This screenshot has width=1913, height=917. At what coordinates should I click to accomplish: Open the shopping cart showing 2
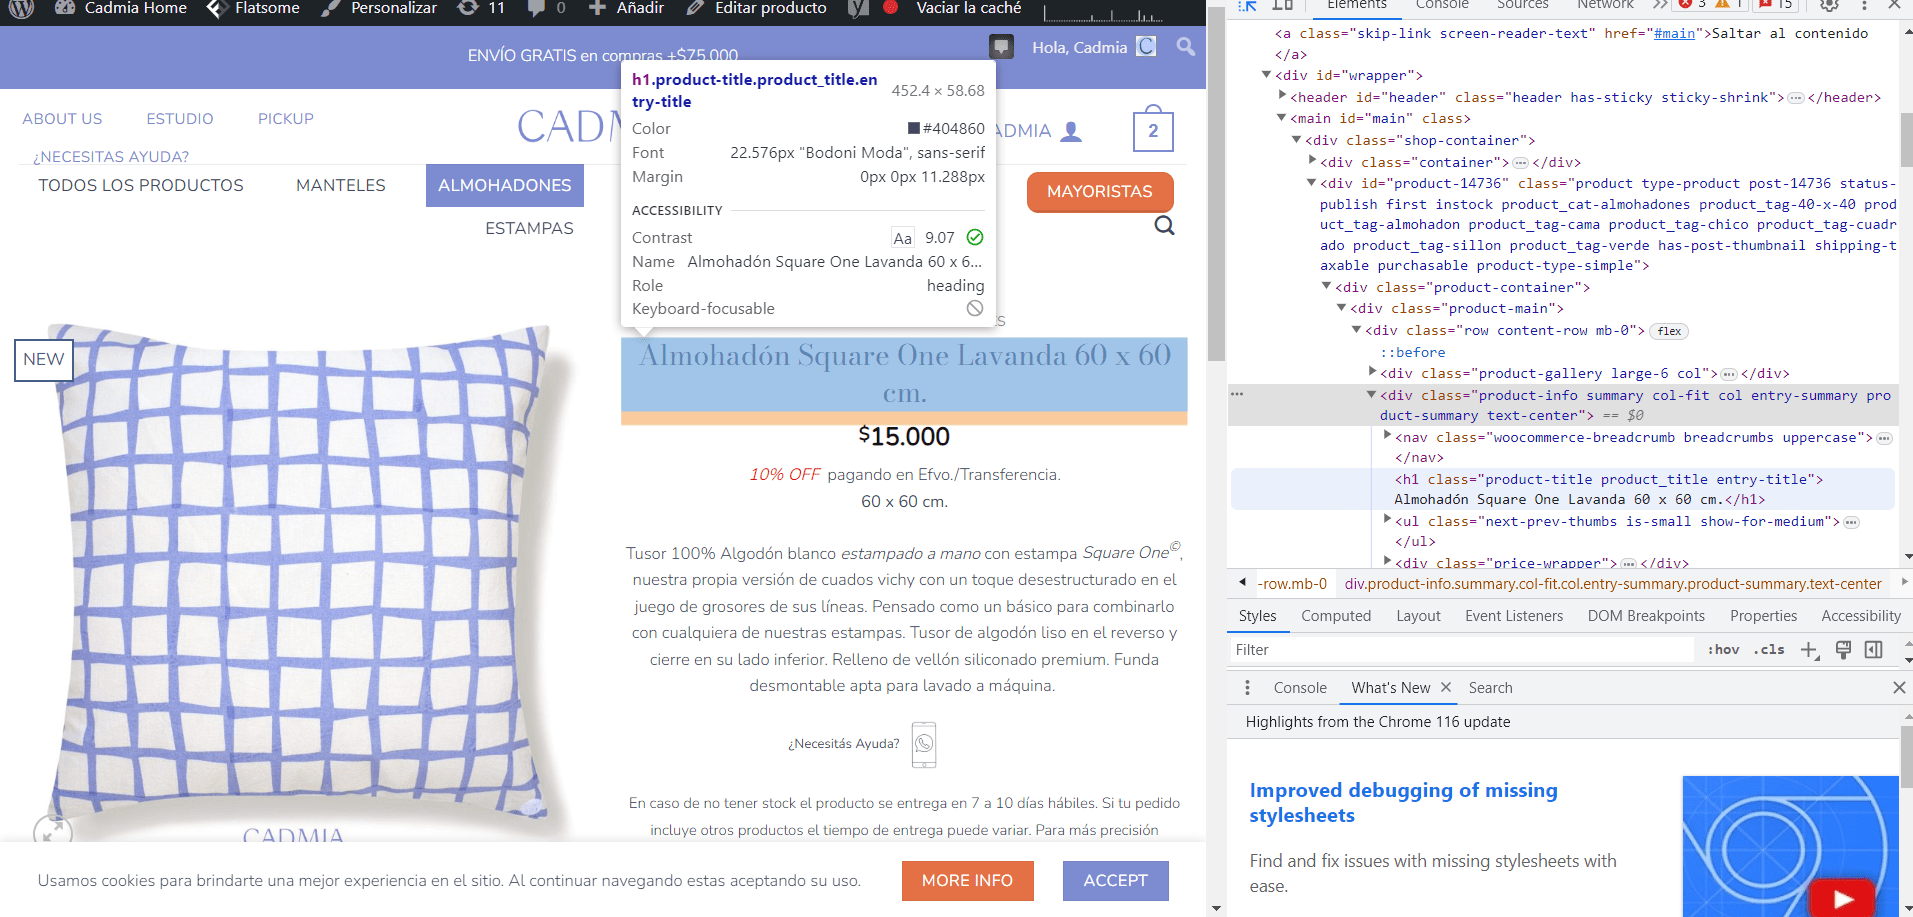[x=1153, y=128]
